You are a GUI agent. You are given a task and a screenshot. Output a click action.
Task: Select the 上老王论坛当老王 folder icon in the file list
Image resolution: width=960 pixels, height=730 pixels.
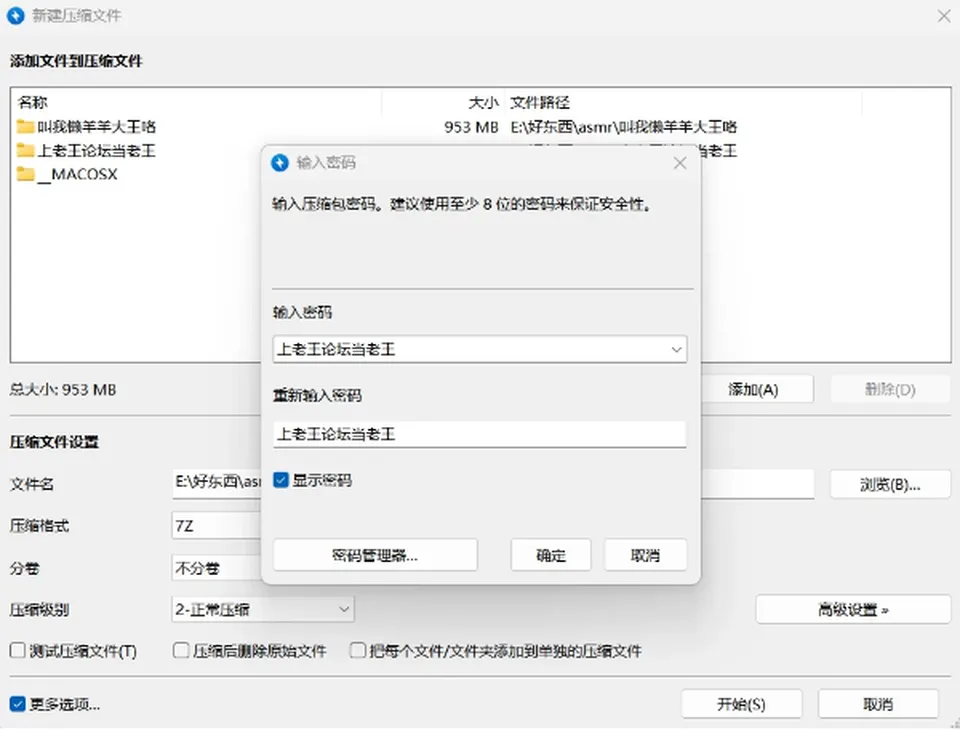coord(25,151)
